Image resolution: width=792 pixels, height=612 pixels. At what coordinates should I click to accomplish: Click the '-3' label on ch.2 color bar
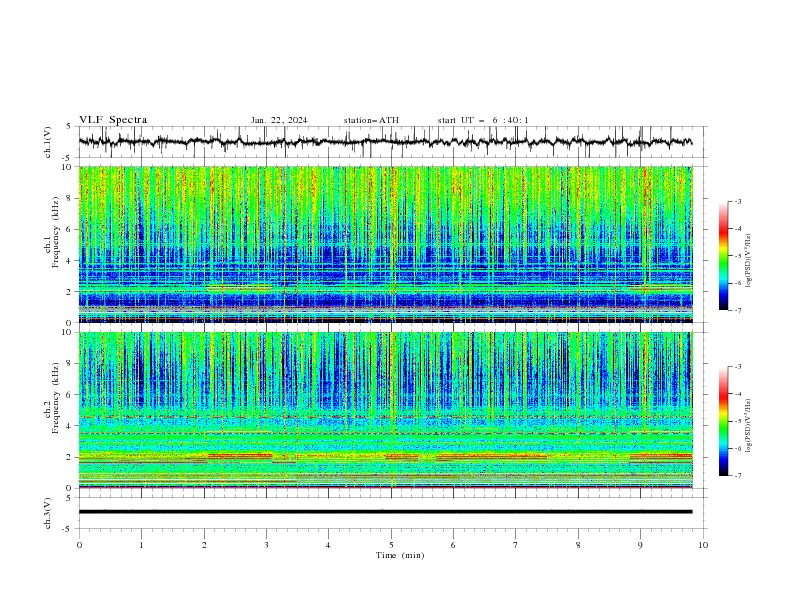point(738,367)
